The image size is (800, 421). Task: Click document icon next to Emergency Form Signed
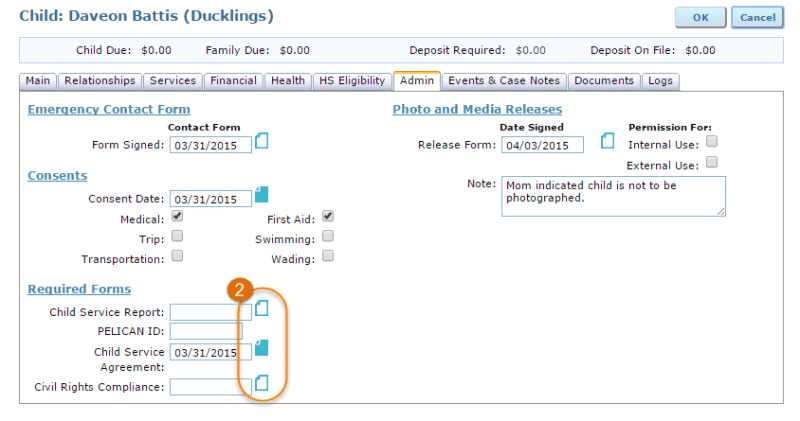coord(262,141)
